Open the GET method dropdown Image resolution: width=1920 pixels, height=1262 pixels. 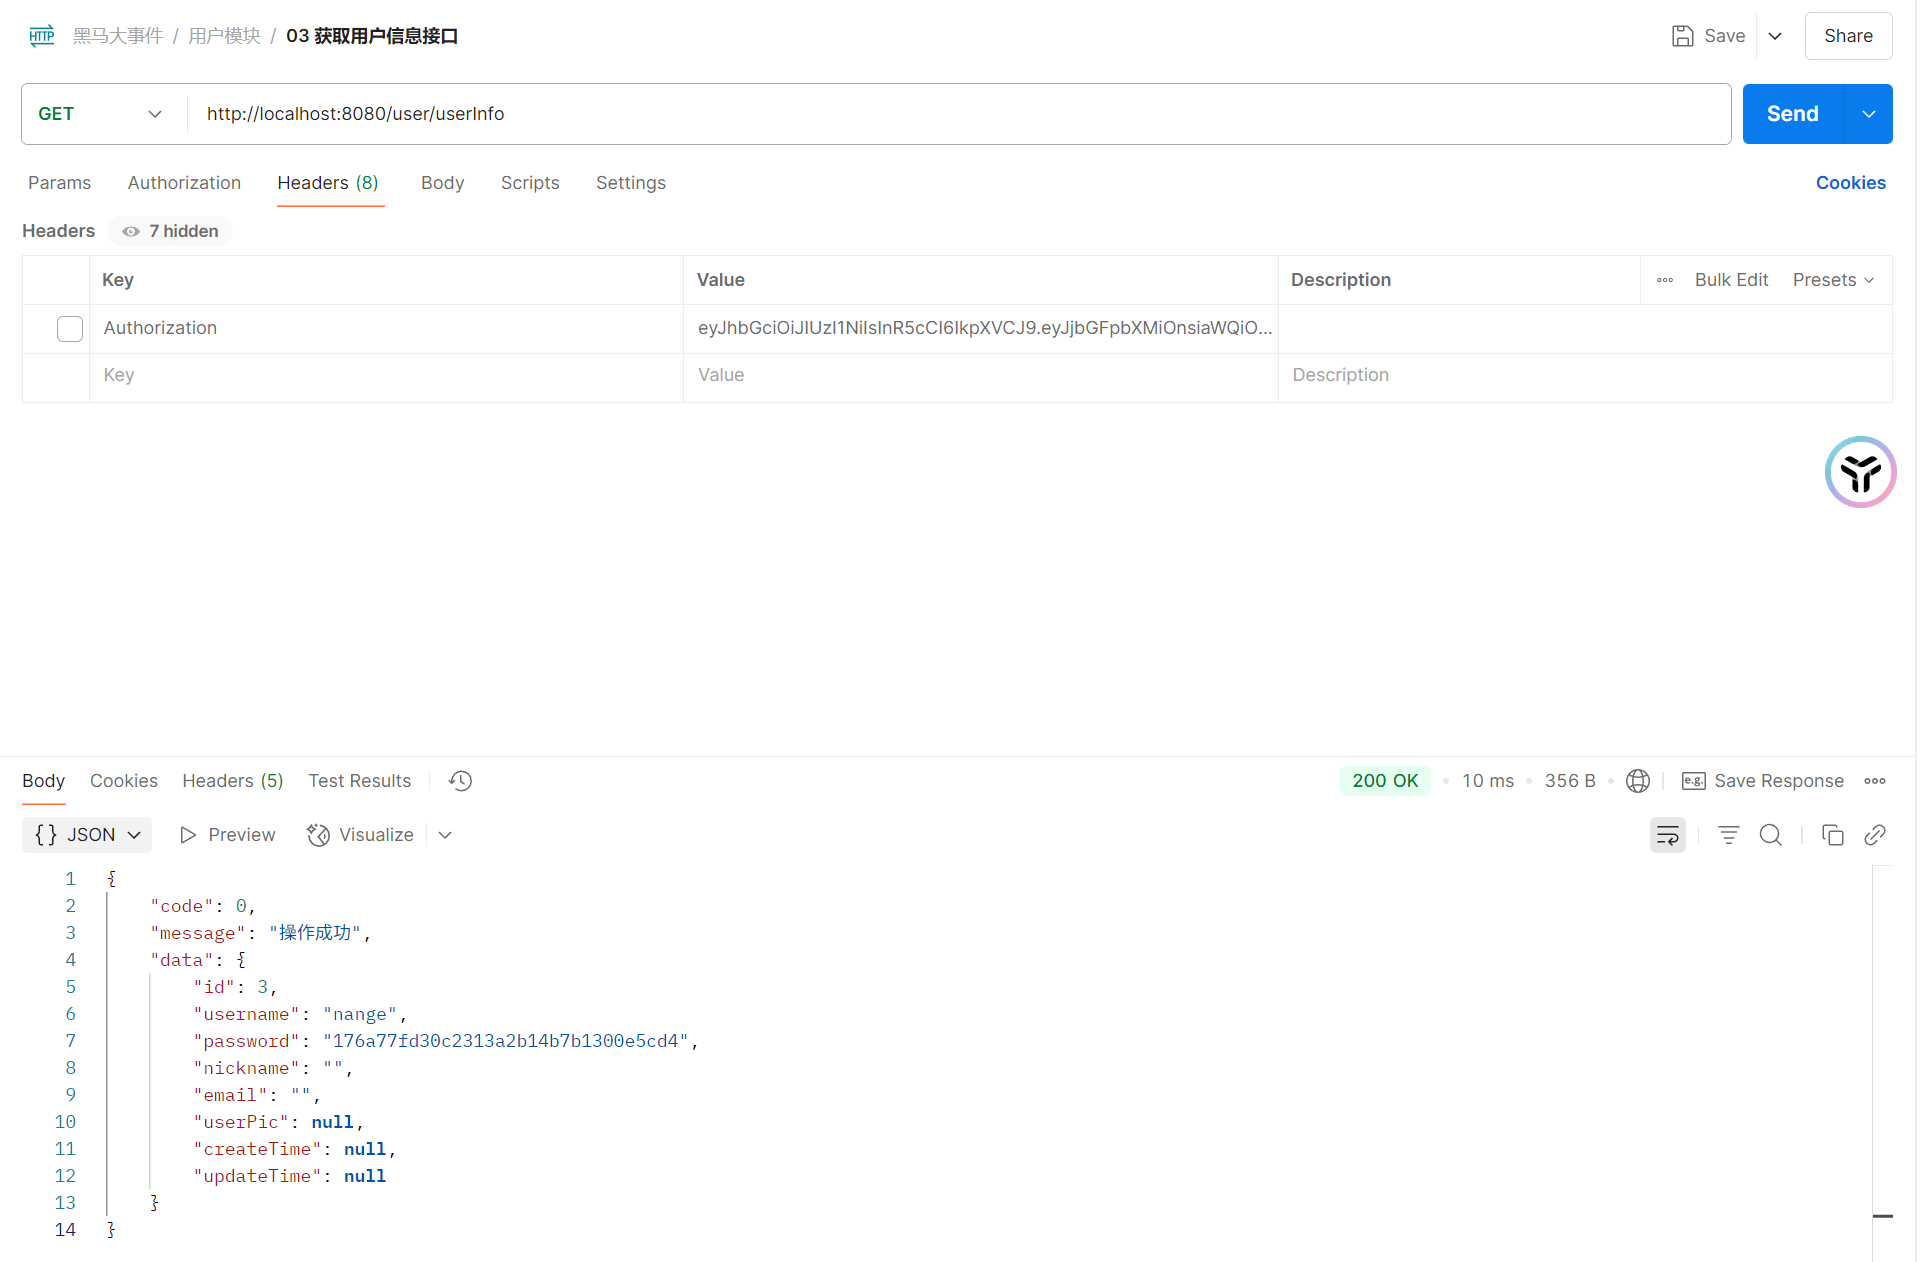tap(100, 114)
